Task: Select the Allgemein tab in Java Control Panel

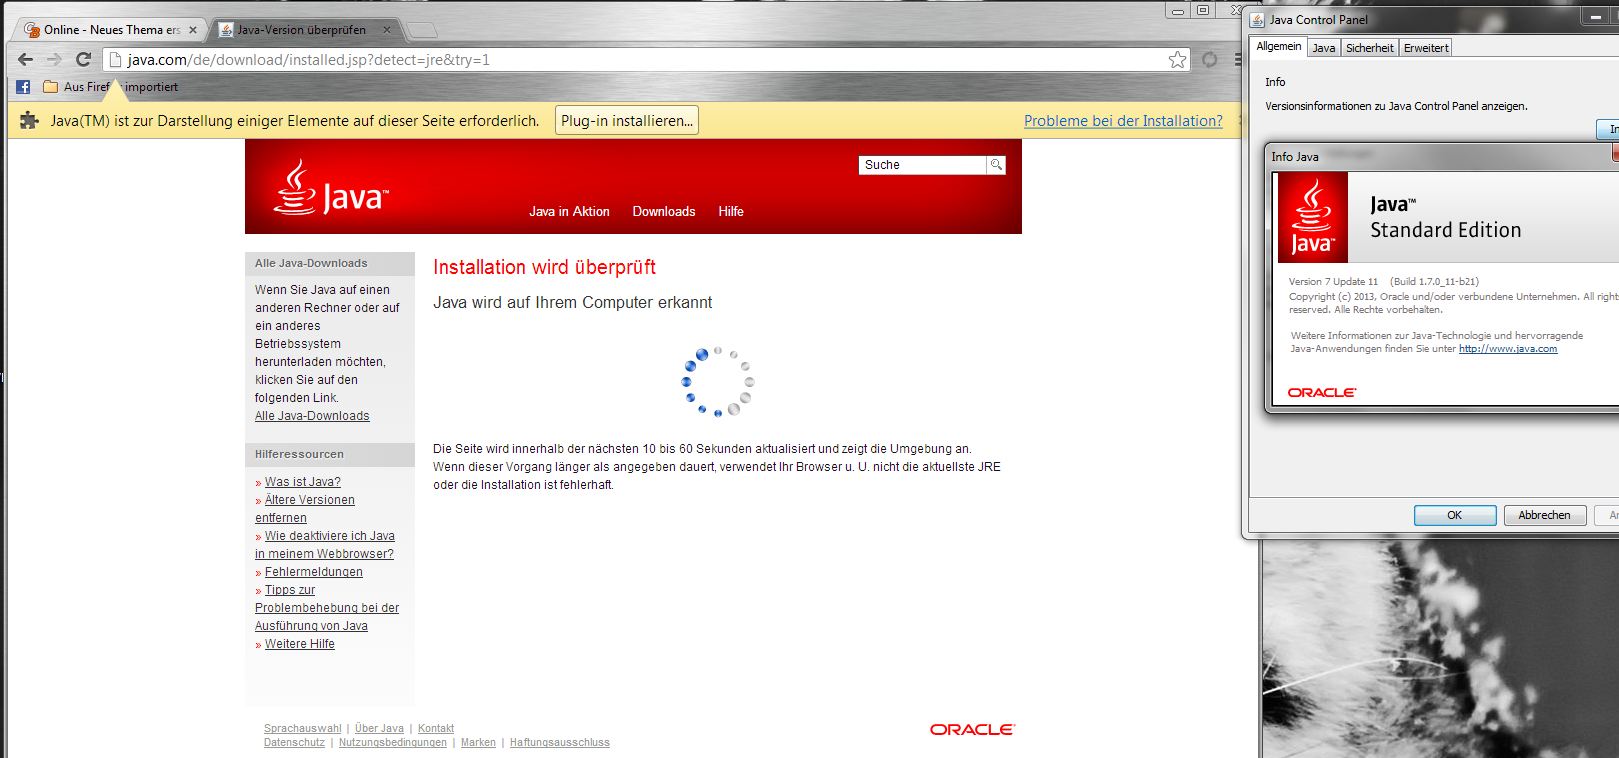Action: pos(1279,47)
